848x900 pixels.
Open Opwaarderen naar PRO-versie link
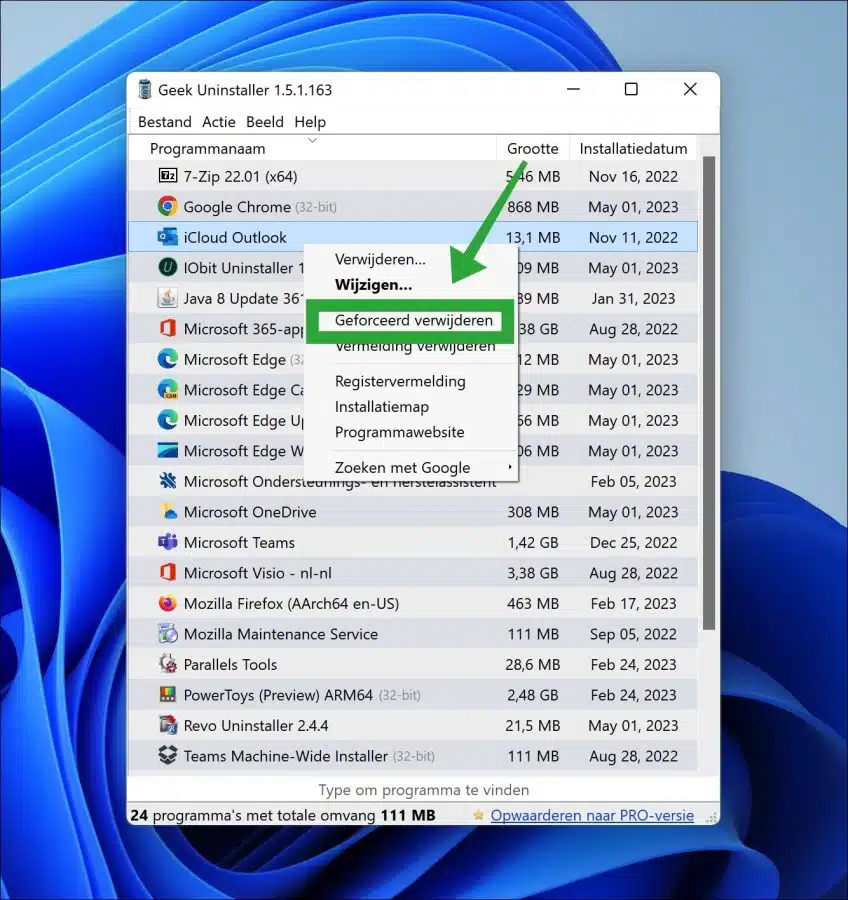tap(592, 815)
